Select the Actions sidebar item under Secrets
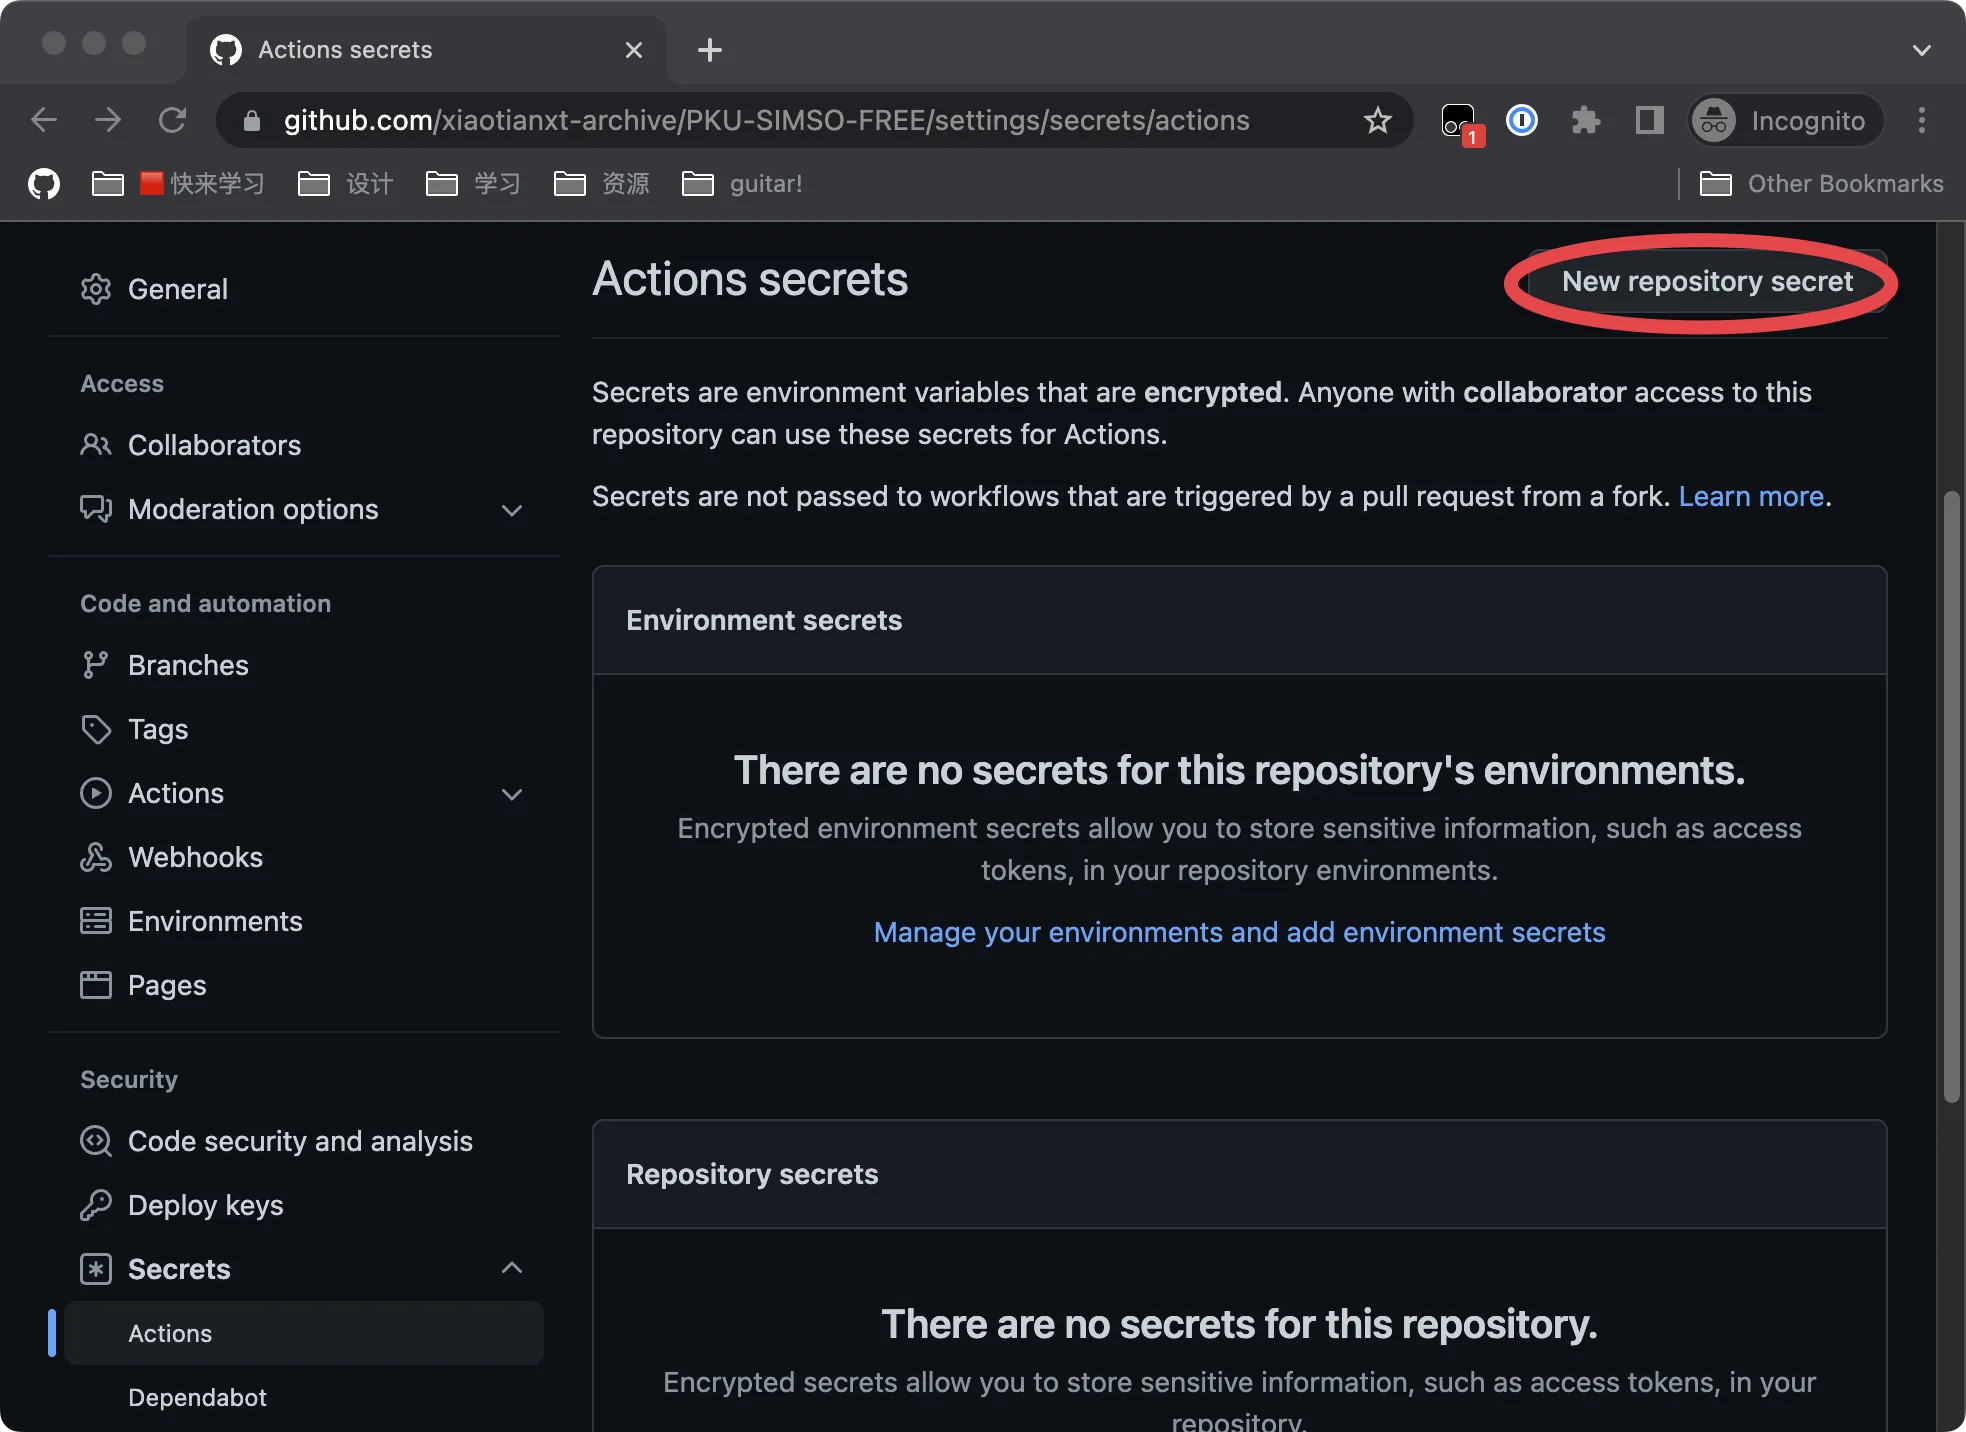 [169, 1333]
